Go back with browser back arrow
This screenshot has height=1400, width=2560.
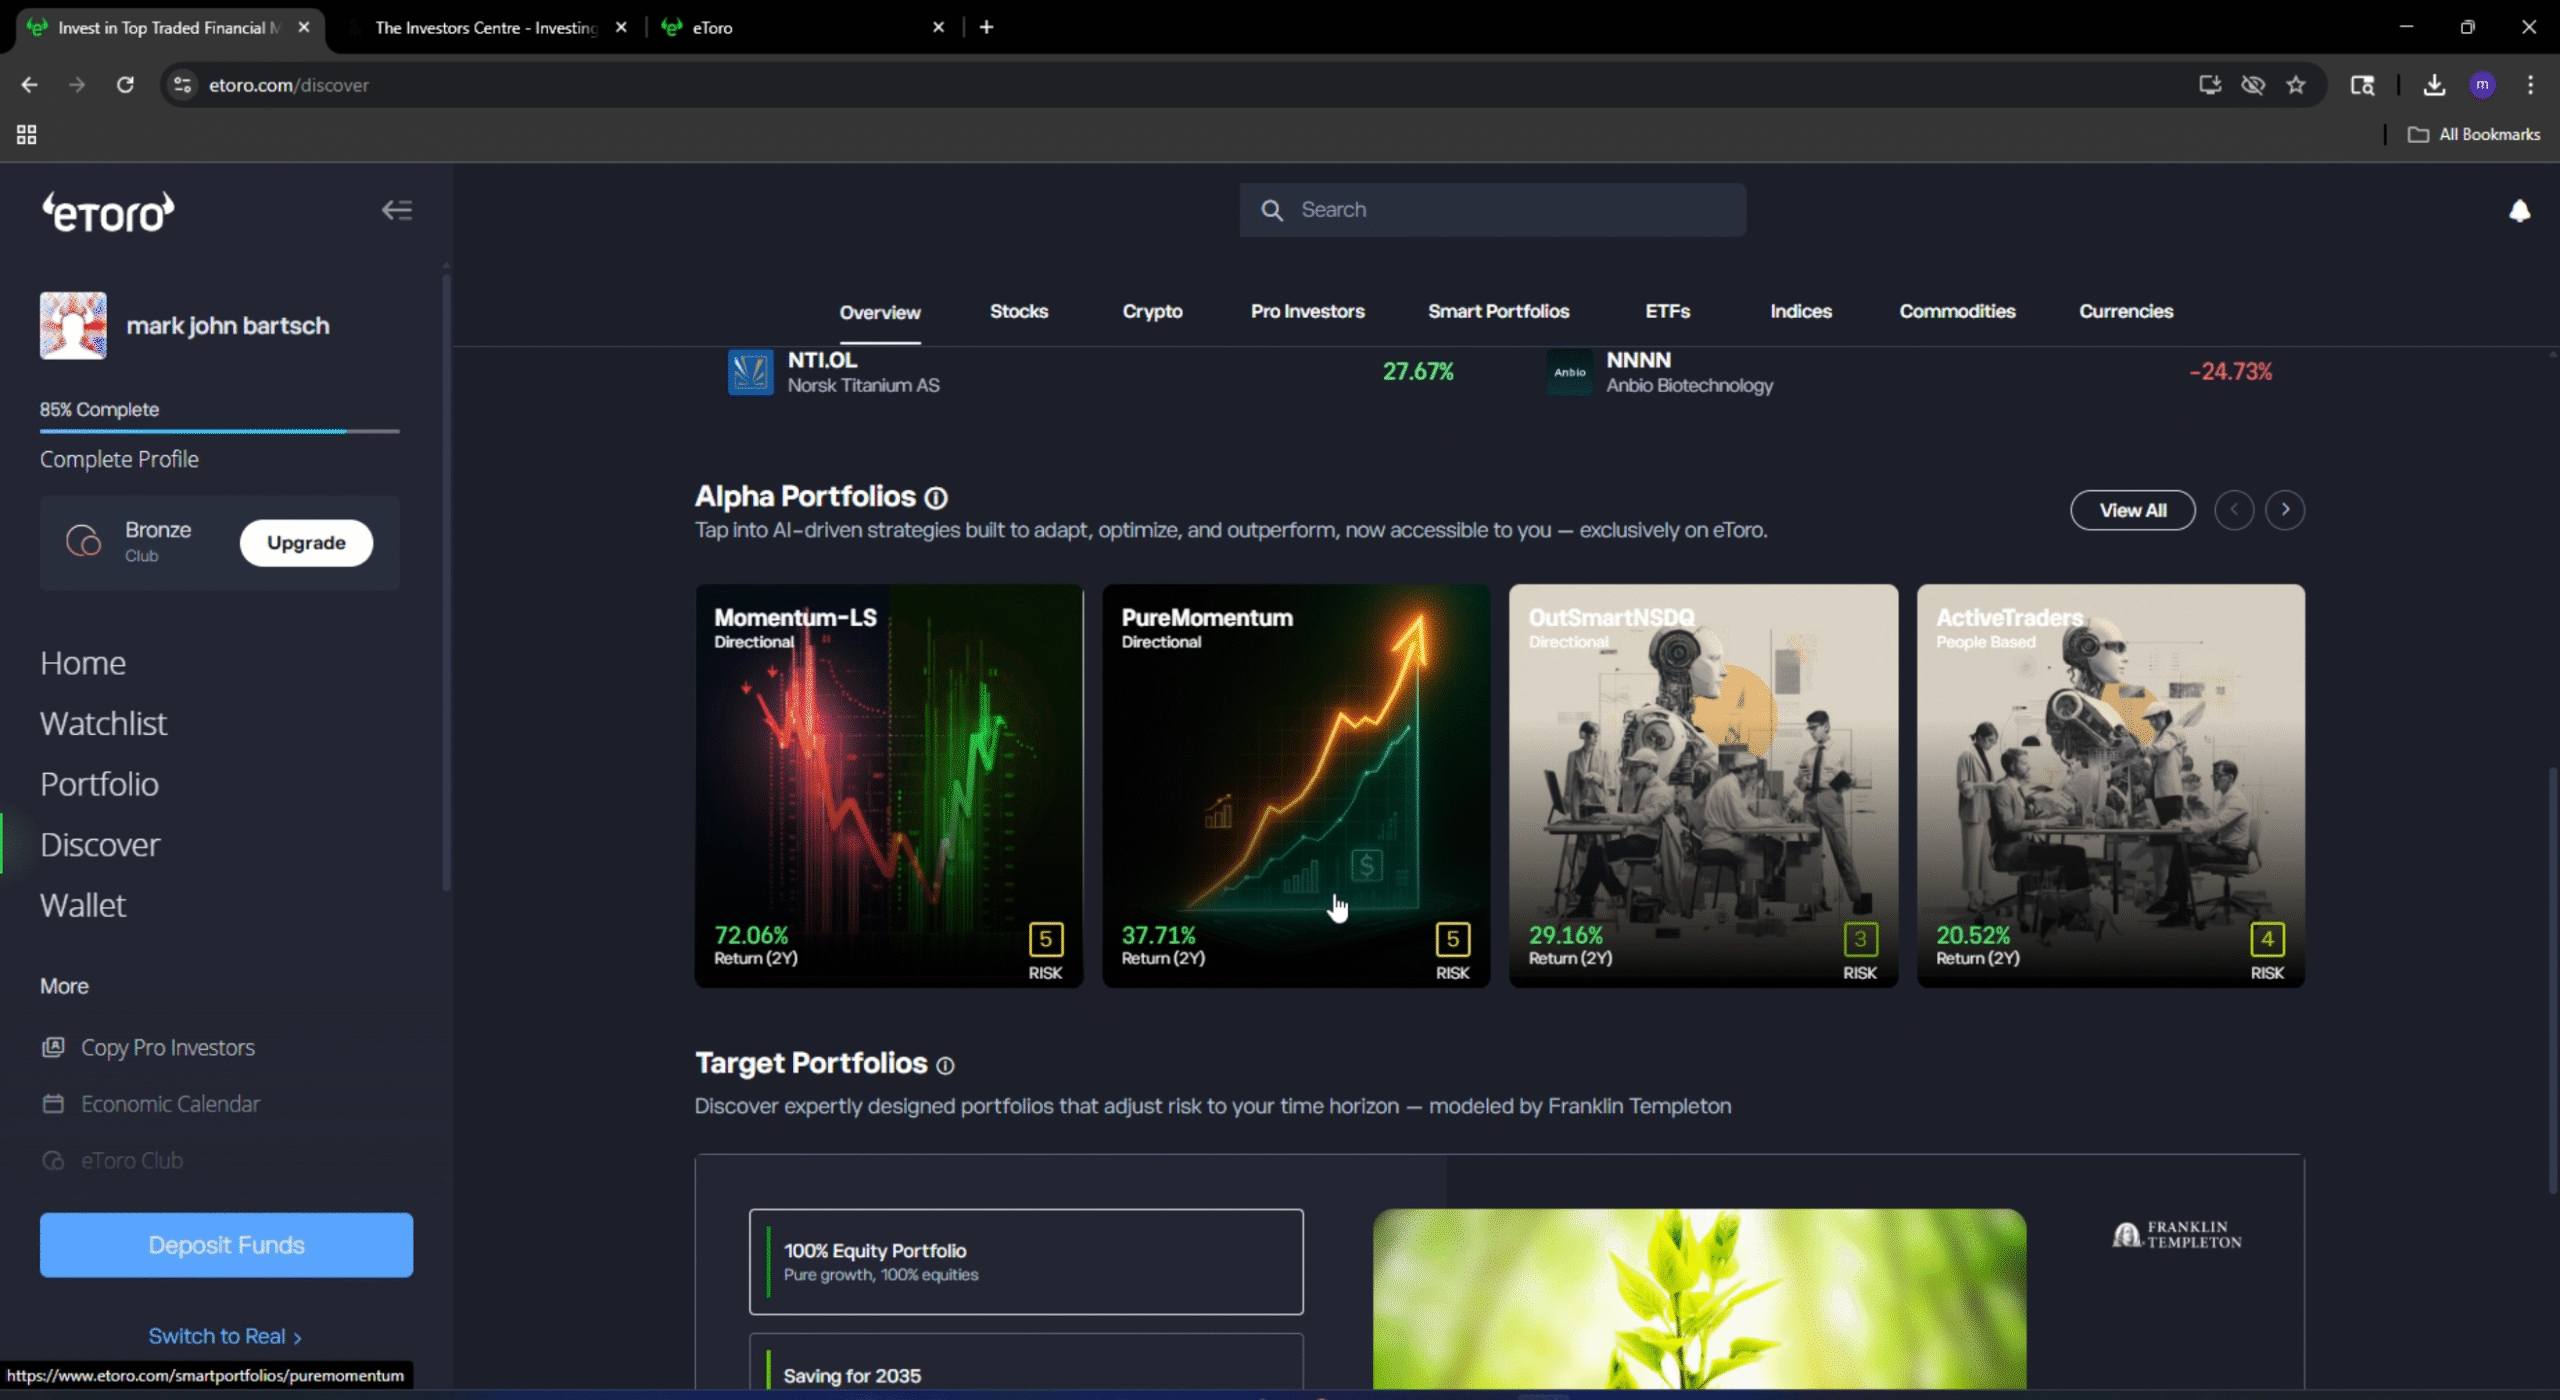point(29,85)
